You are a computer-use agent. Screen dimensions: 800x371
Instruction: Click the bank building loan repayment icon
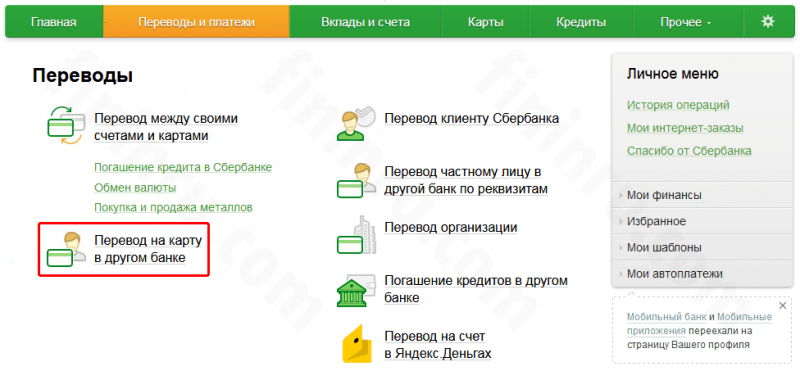click(356, 290)
